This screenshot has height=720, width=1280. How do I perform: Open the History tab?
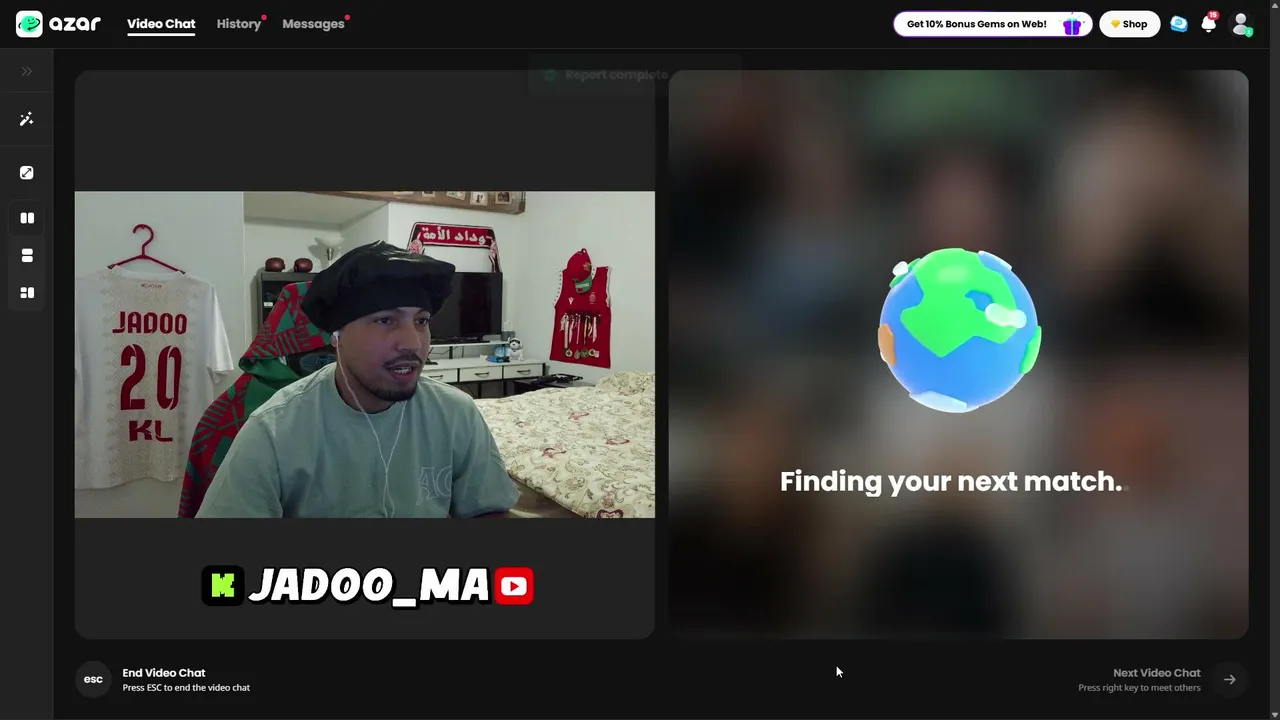coord(239,24)
